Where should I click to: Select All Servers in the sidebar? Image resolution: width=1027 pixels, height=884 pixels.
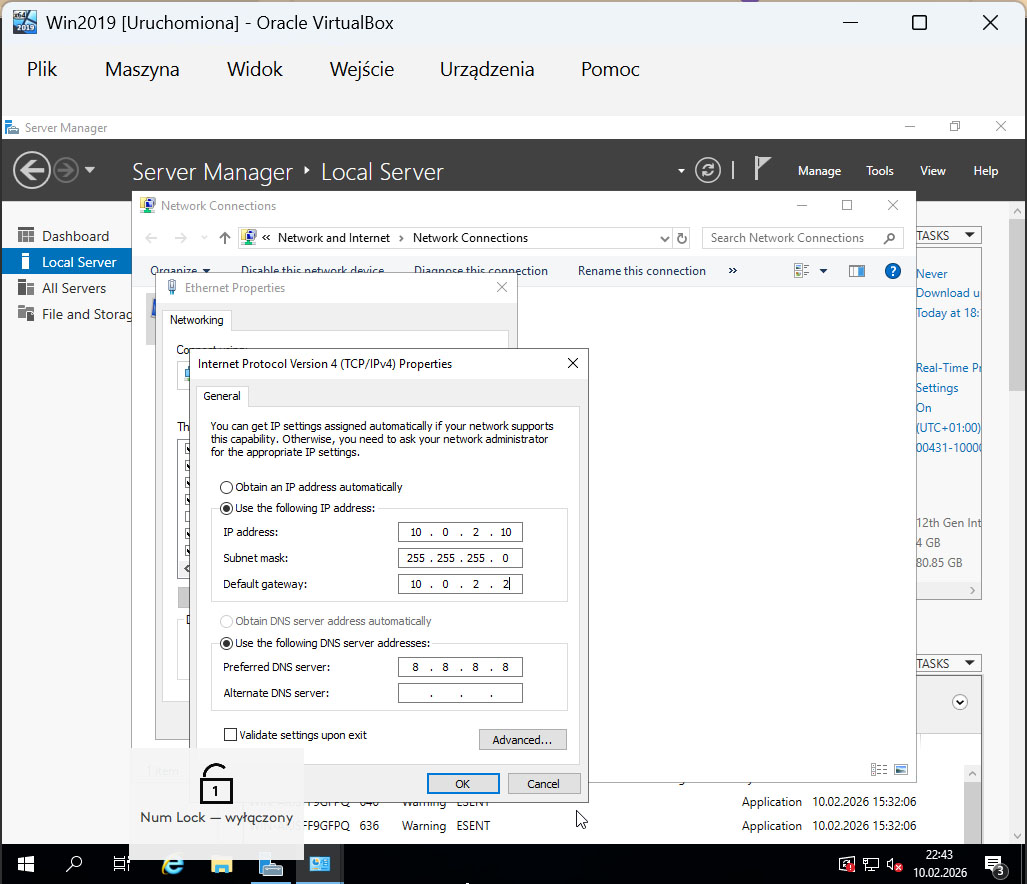(73, 288)
